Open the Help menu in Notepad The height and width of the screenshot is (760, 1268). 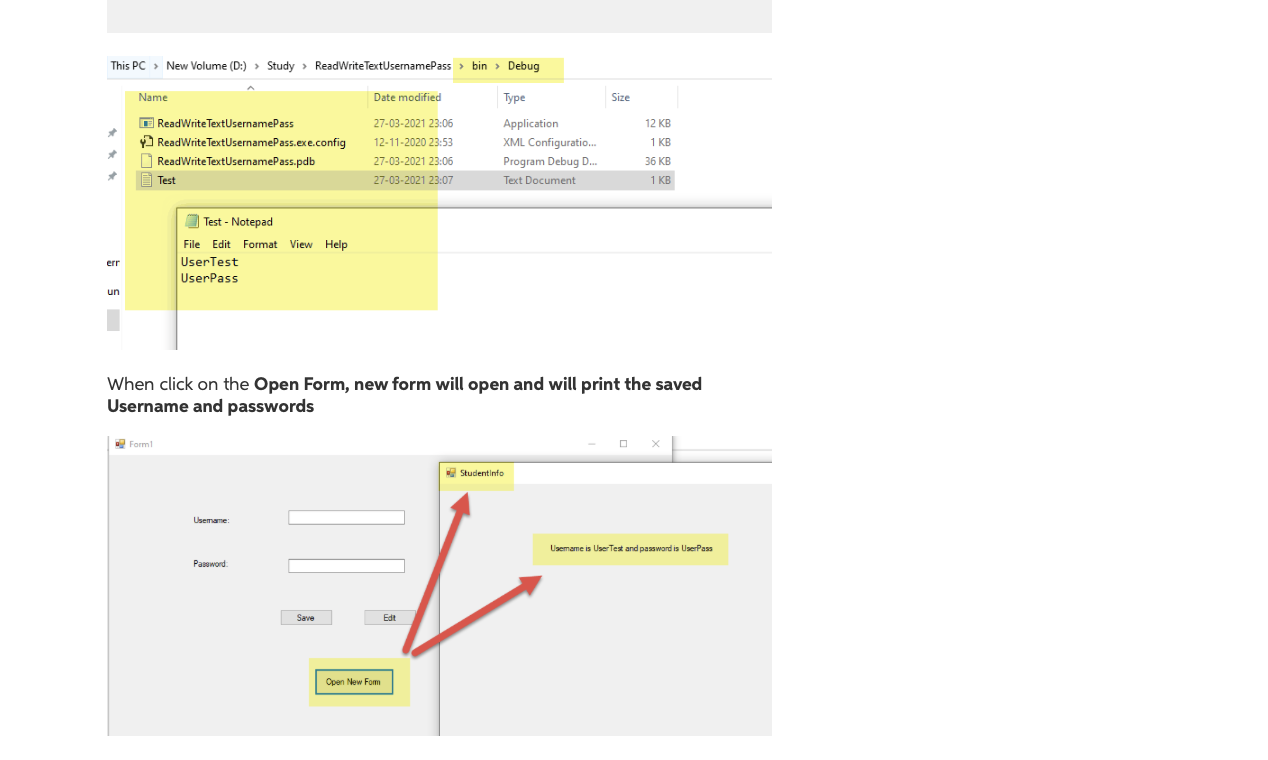click(x=336, y=244)
